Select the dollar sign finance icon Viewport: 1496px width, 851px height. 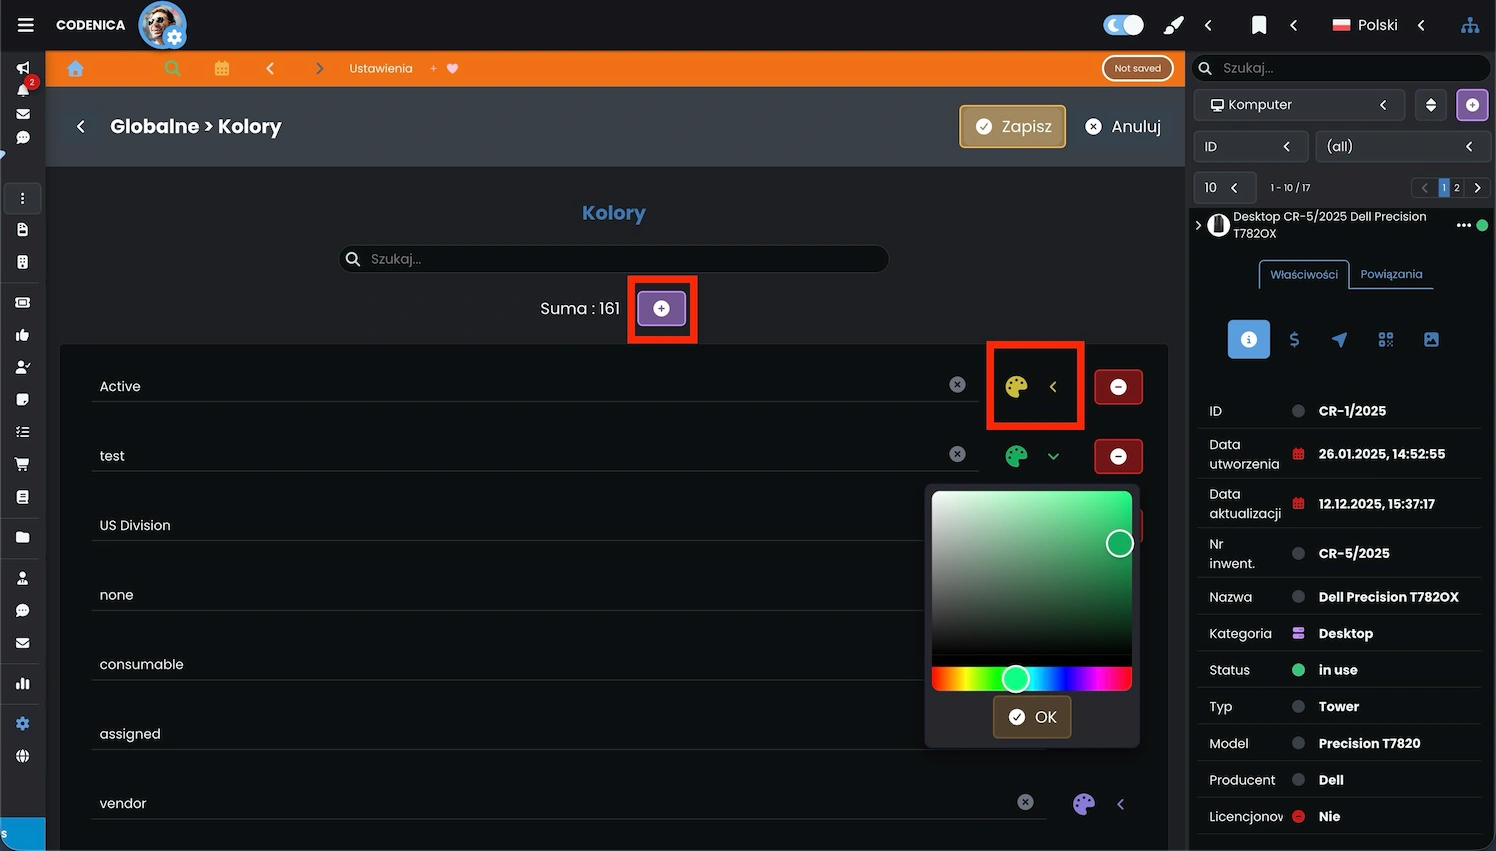click(x=1294, y=340)
